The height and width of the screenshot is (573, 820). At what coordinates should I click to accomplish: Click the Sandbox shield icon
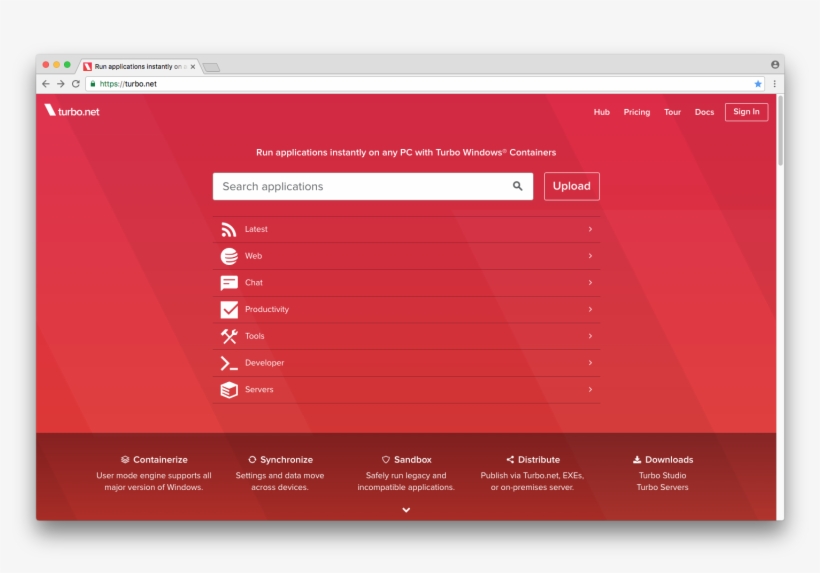click(x=386, y=460)
